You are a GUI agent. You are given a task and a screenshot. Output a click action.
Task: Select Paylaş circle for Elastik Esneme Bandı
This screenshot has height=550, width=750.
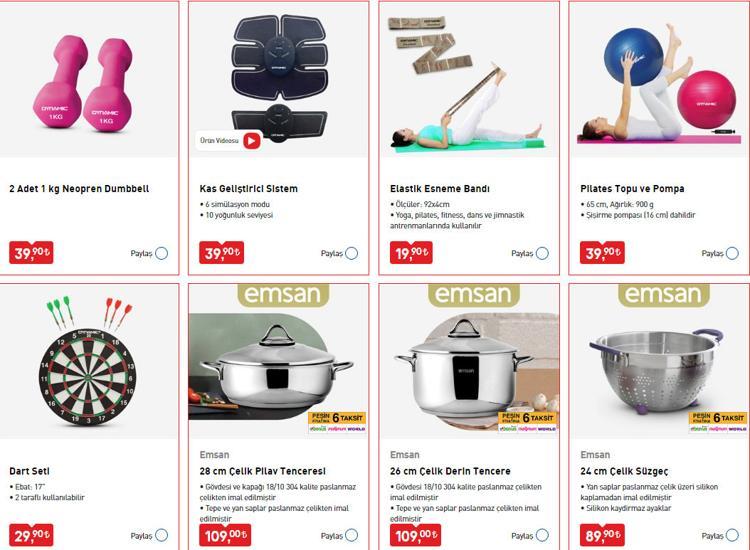click(x=542, y=253)
